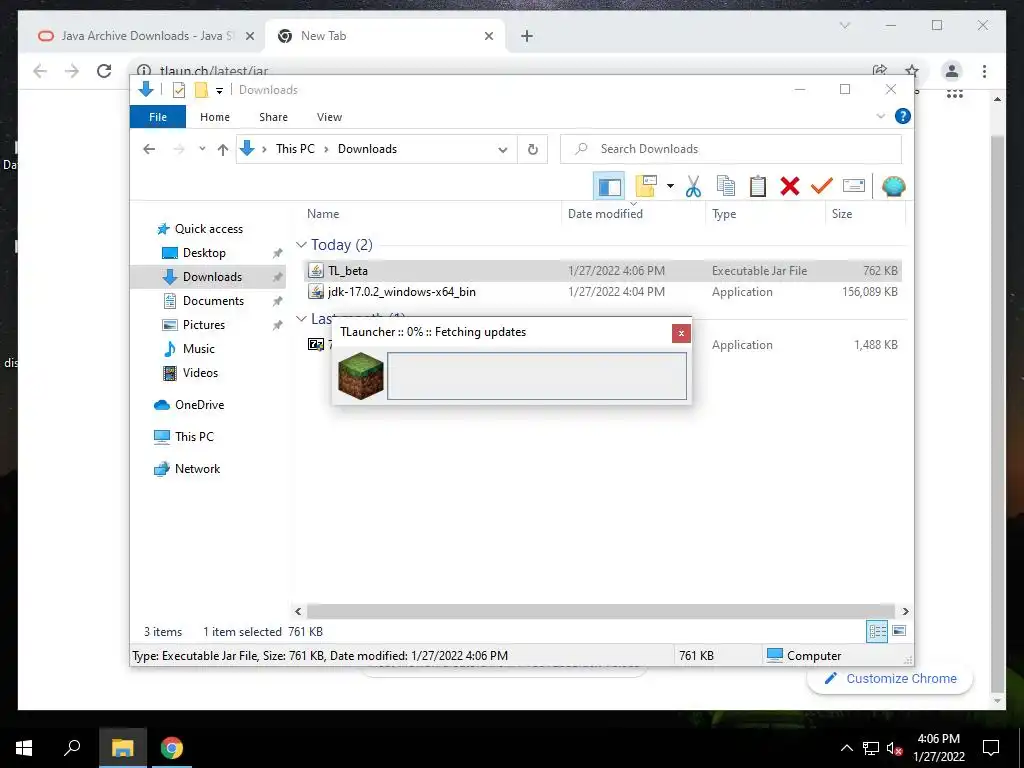Click the orange checkmark Properties icon
This screenshot has width=1024, height=768.
822,187
